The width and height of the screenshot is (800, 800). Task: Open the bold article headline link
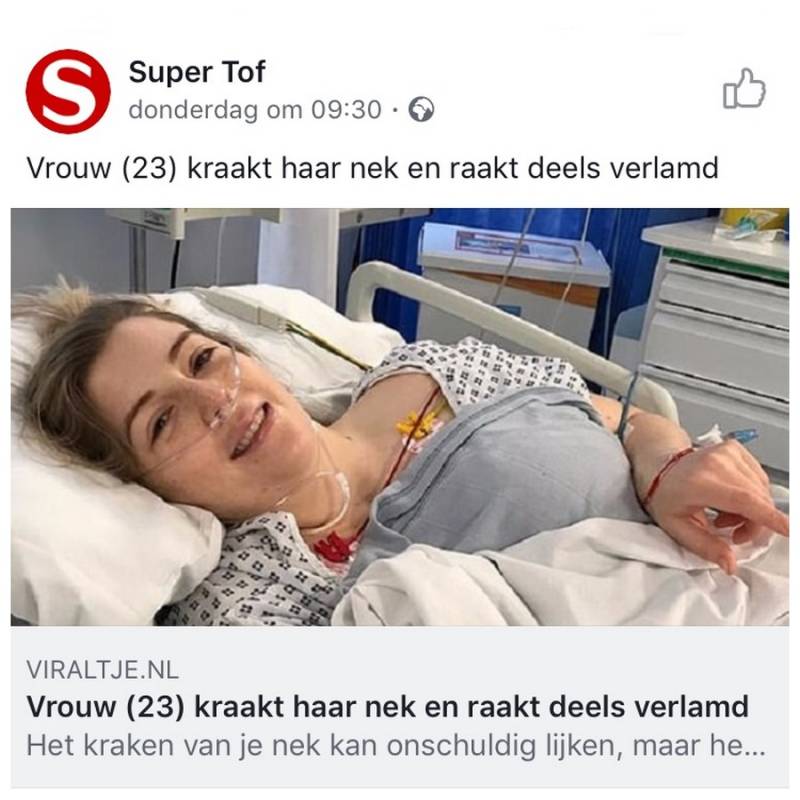[x=388, y=707]
